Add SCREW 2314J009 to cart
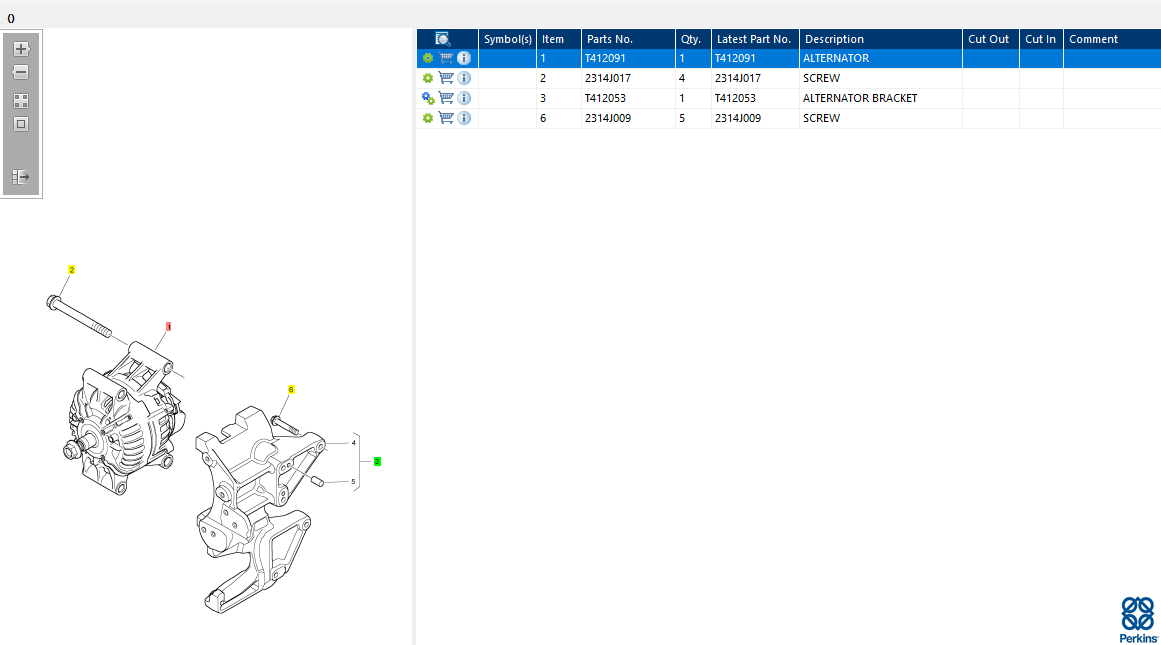The height and width of the screenshot is (645, 1161). pyautogui.click(x=446, y=118)
